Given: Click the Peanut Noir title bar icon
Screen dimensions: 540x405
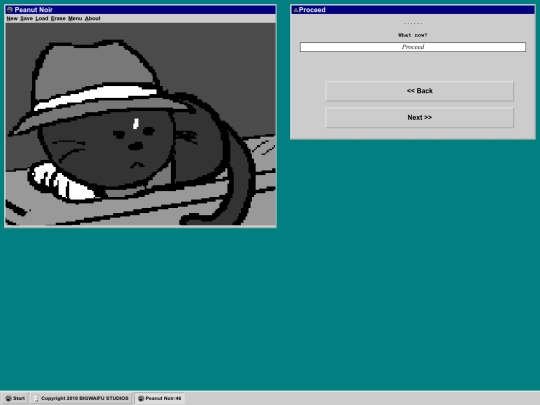Looking at the screenshot, I should pos(10,10).
